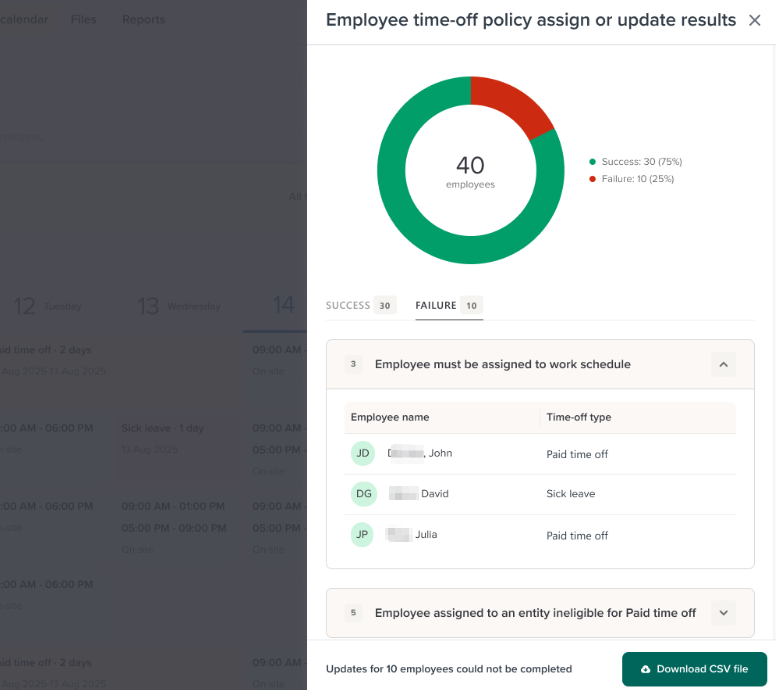This screenshot has height=690, width=776.
Task: Select the Sick leave row for David
Action: (x=540, y=494)
